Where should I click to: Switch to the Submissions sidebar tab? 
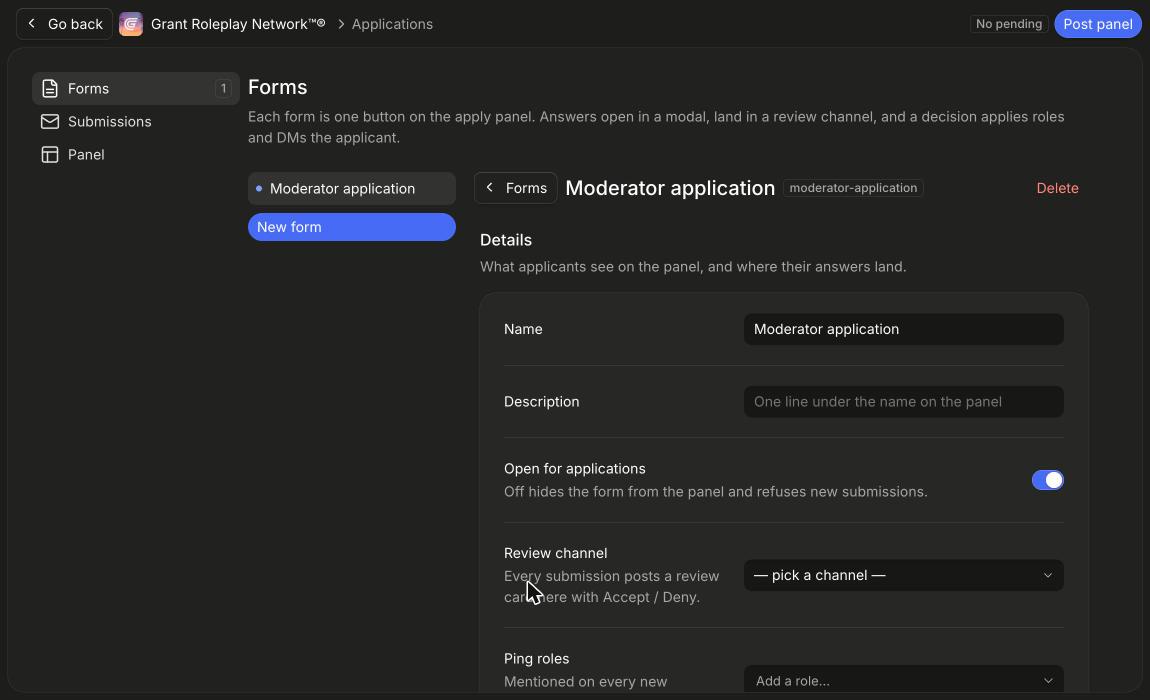(x=136, y=122)
